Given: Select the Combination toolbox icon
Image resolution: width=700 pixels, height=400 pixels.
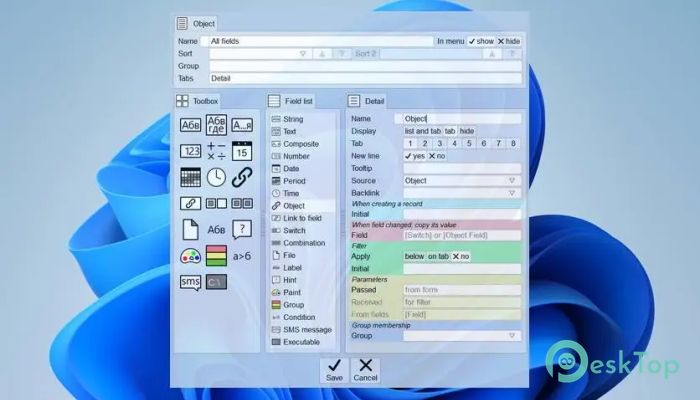Looking at the screenshot, I should click(242, 204).
